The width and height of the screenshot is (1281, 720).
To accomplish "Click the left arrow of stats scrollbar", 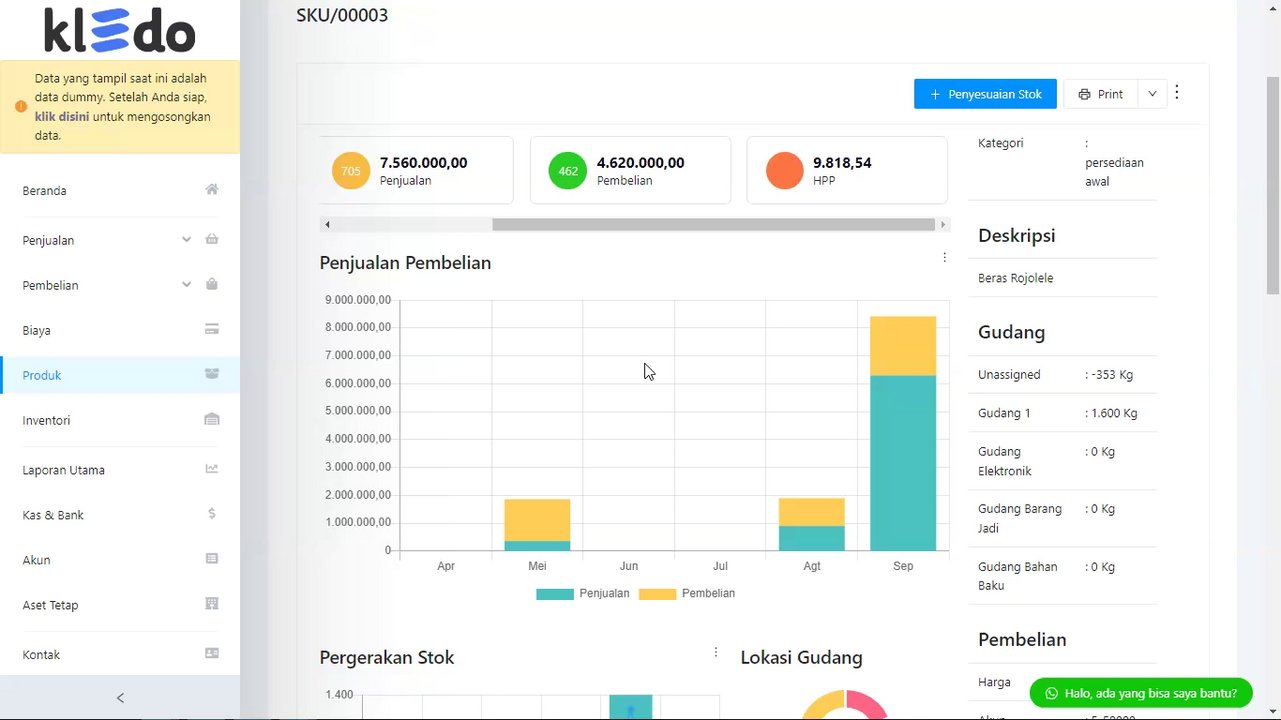I will (x=327, y=225).
